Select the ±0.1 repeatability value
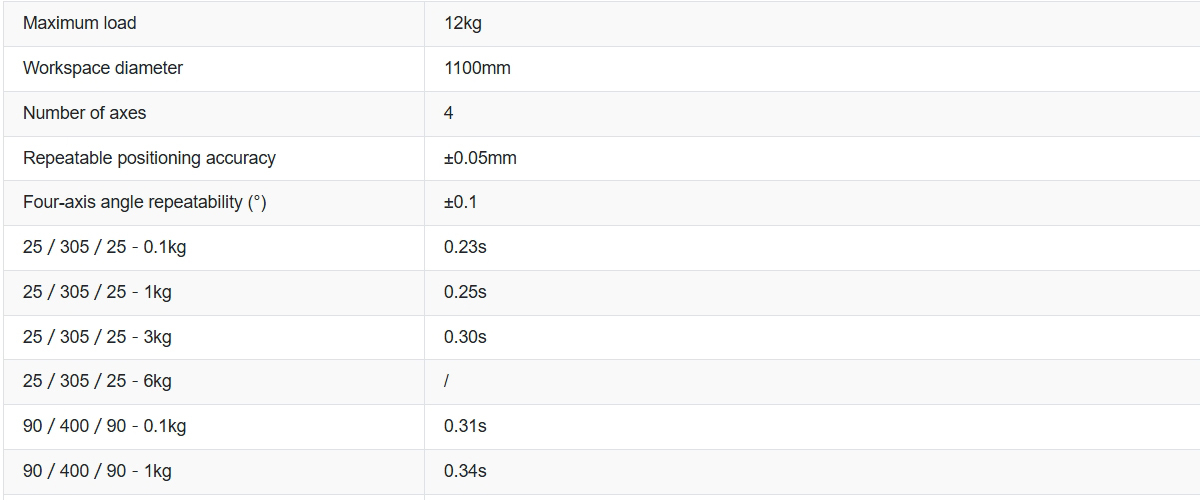This screenshot has width=1200, height=500. pos(461,202)
